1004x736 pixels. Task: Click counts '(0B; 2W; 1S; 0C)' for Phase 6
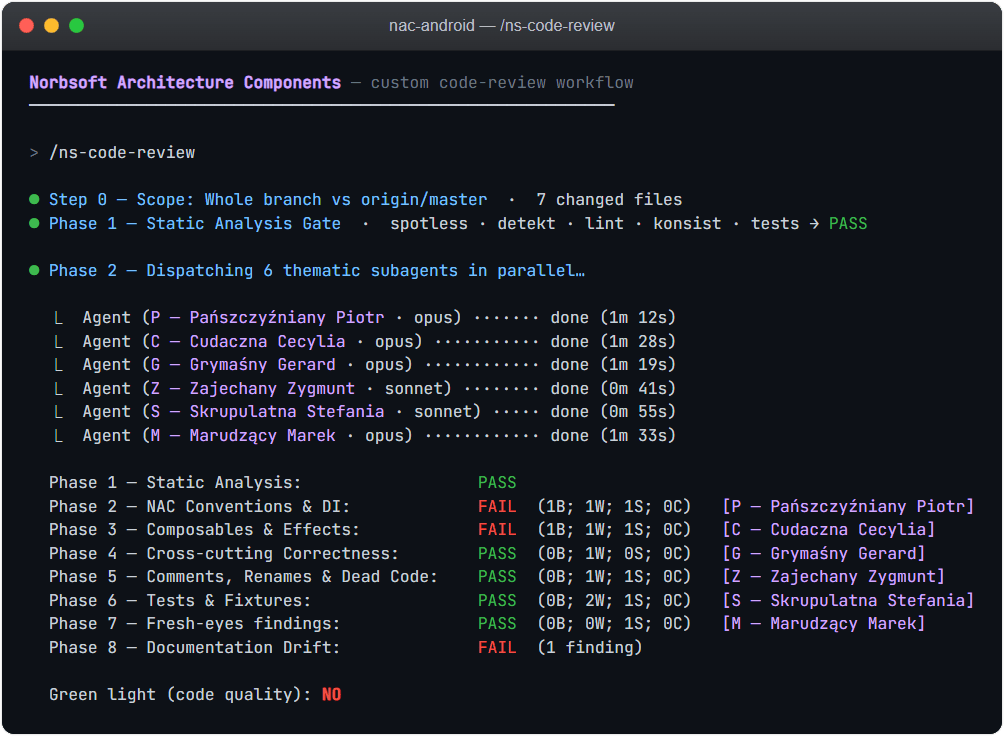pyautogui.click(x=614, y=601)
